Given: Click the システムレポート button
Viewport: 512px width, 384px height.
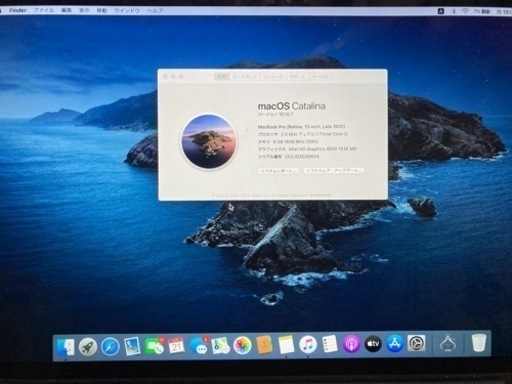Looking at the screenshot, I should pos(279,171).
